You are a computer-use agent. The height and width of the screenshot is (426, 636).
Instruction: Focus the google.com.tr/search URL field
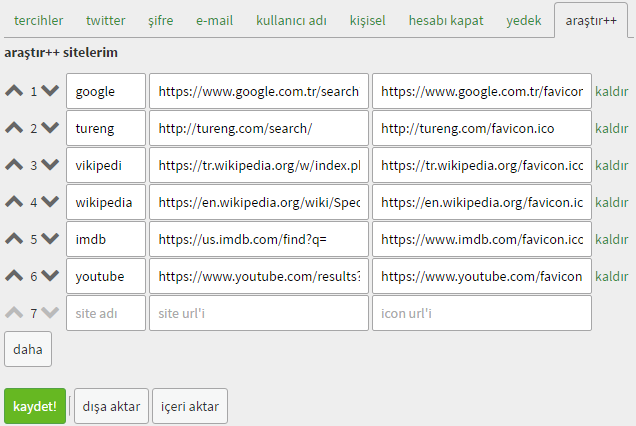[x=259, y=91]
